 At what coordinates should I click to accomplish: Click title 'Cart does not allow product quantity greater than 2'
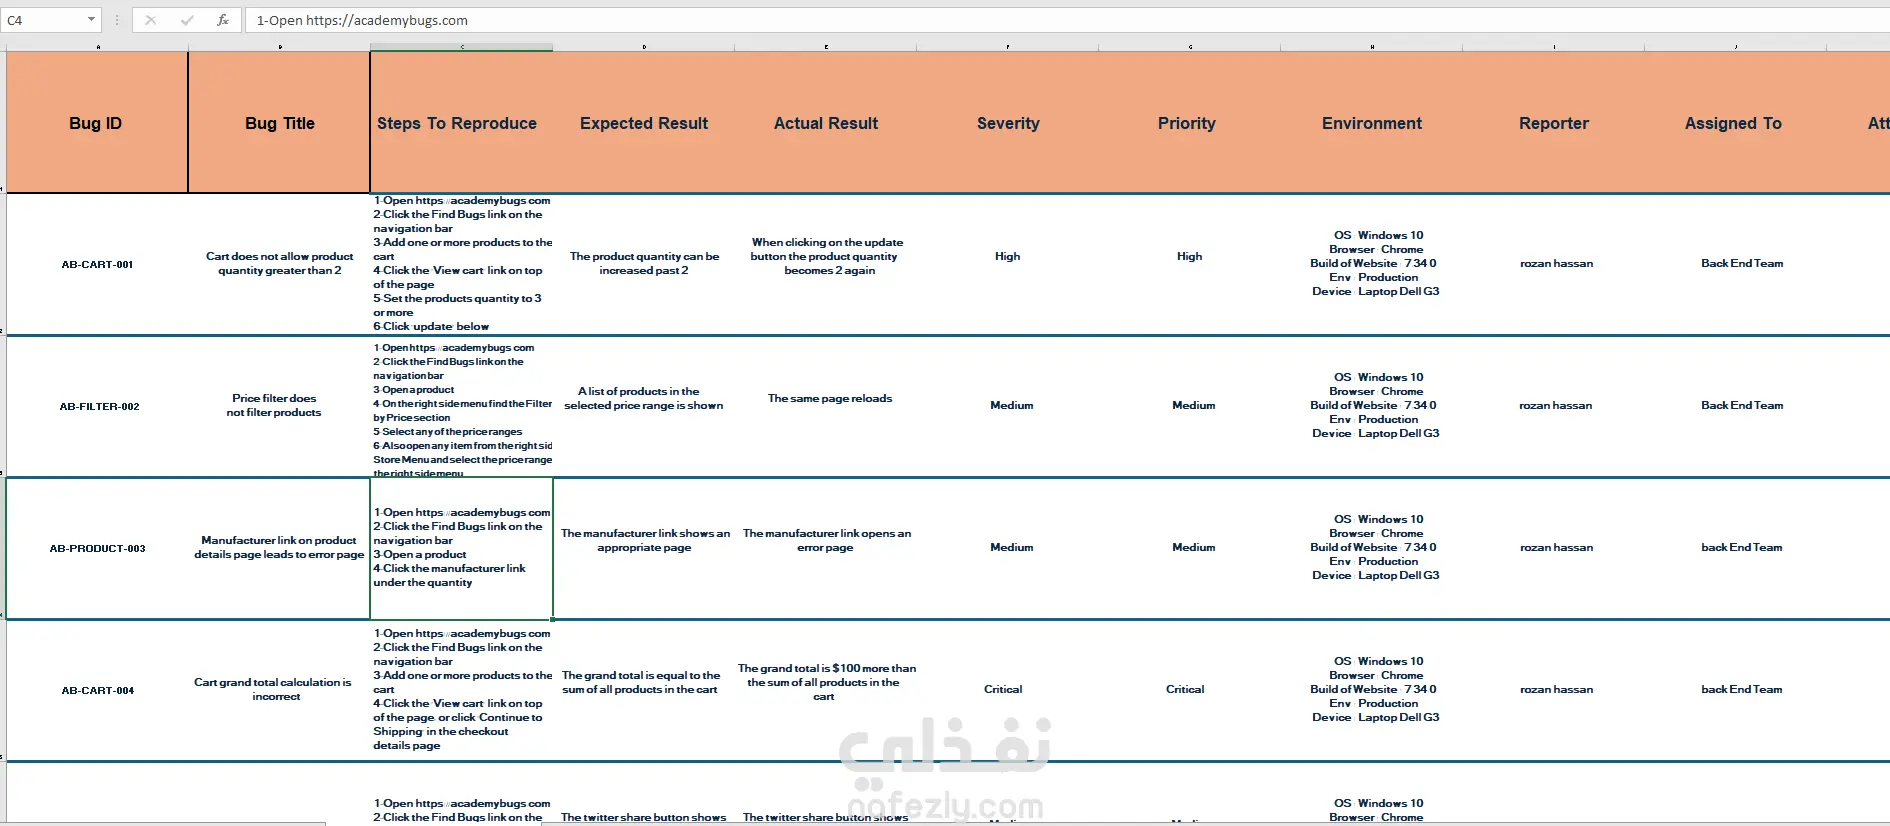[279, 264]
